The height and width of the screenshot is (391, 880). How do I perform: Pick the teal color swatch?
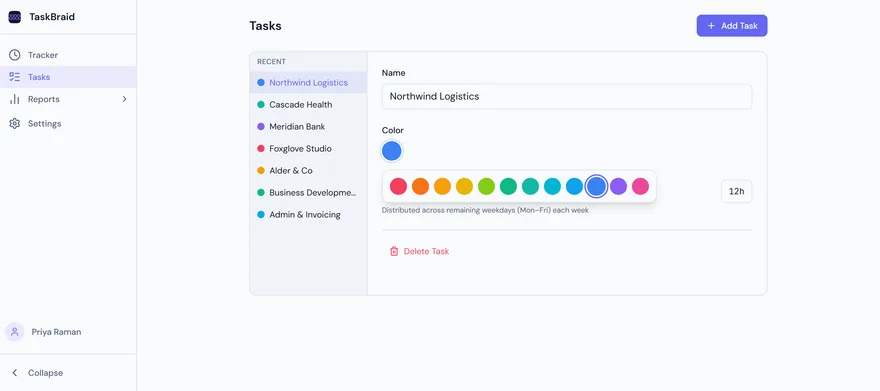pyautogui.click(x=530, y=186)
